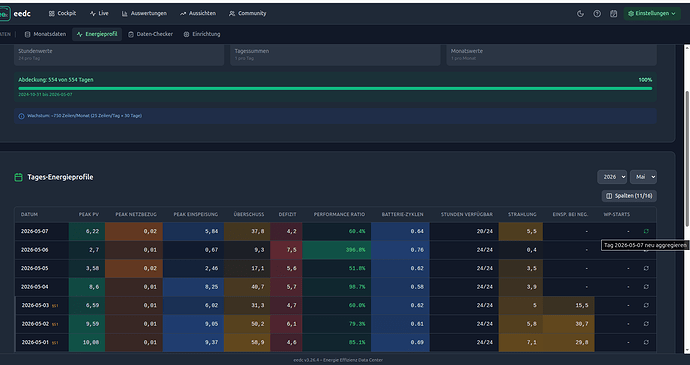Open the Community menu
Screen dimensions: 690x365
pyautogui.click(x=247, y=14)
